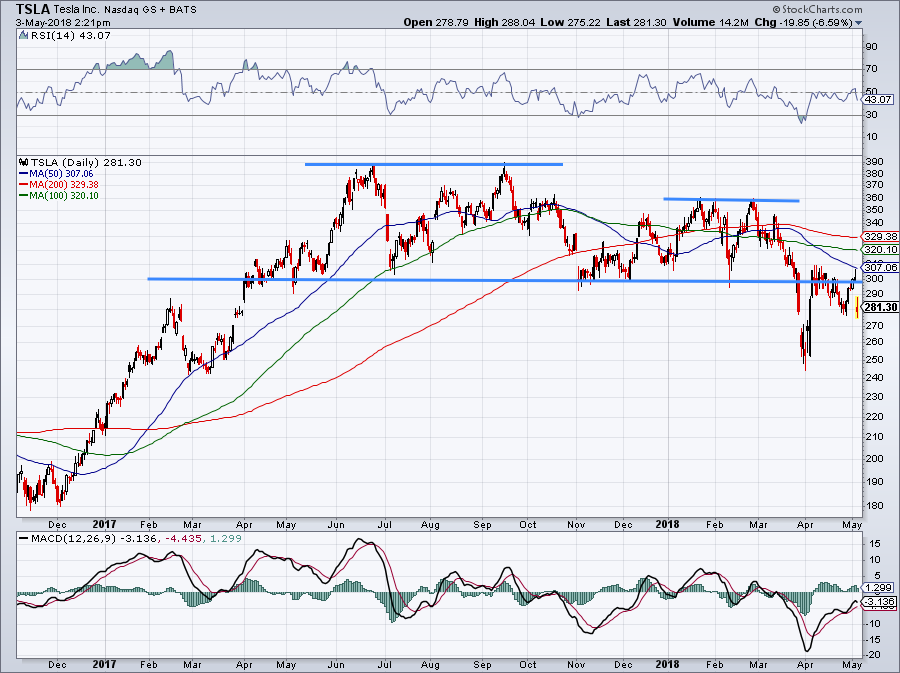Click the Oct label under the MACD panel

point(527,664)
